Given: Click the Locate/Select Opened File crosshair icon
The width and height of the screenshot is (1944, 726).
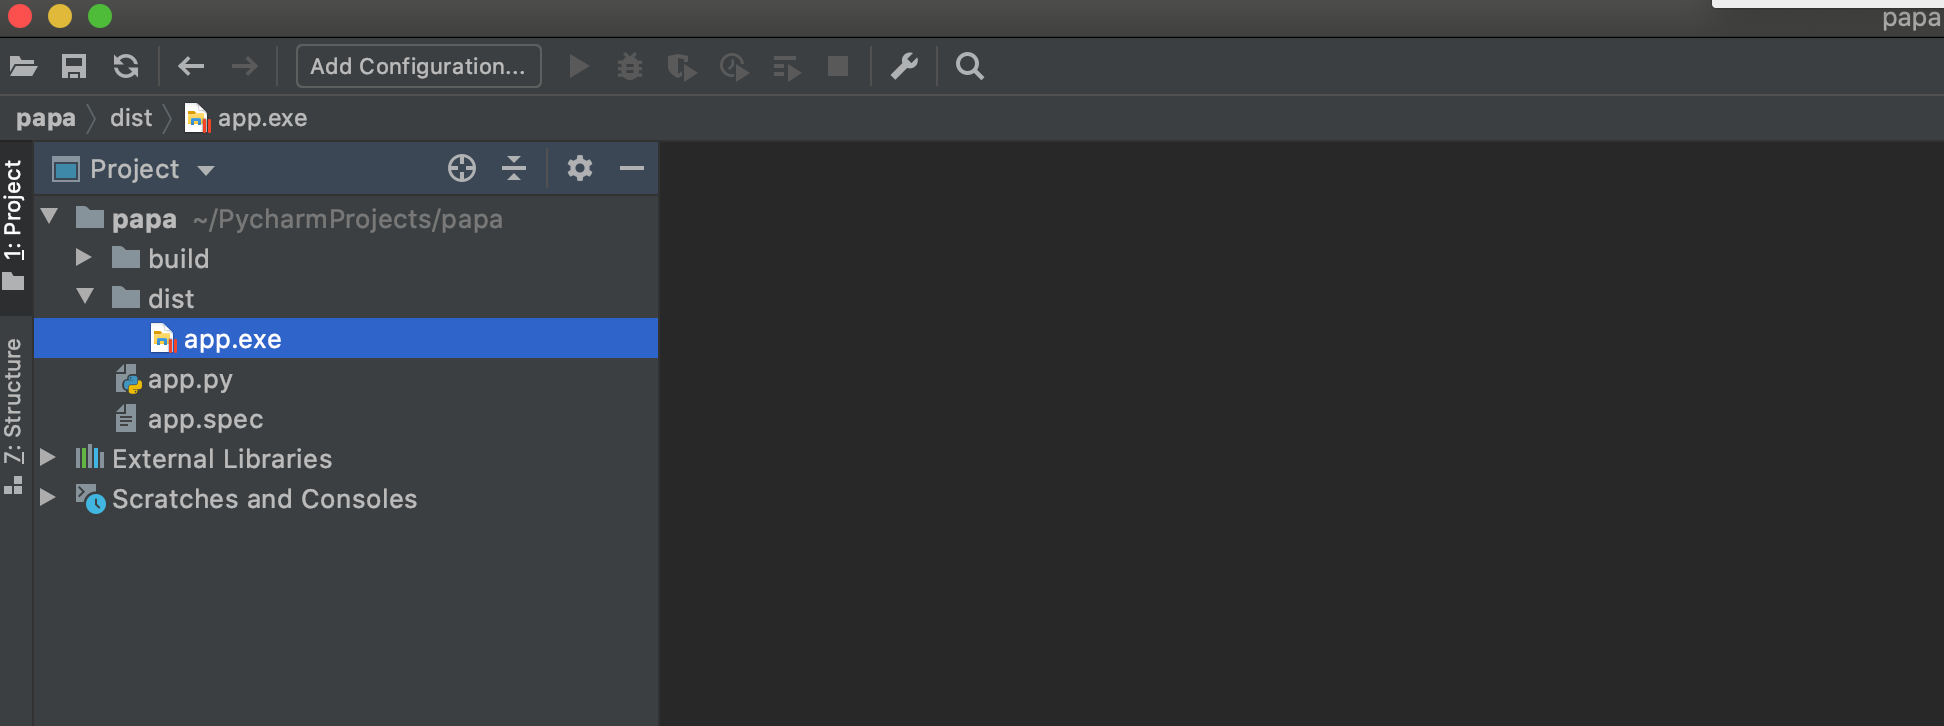Looking at the screenshot, I should [462, 169].
